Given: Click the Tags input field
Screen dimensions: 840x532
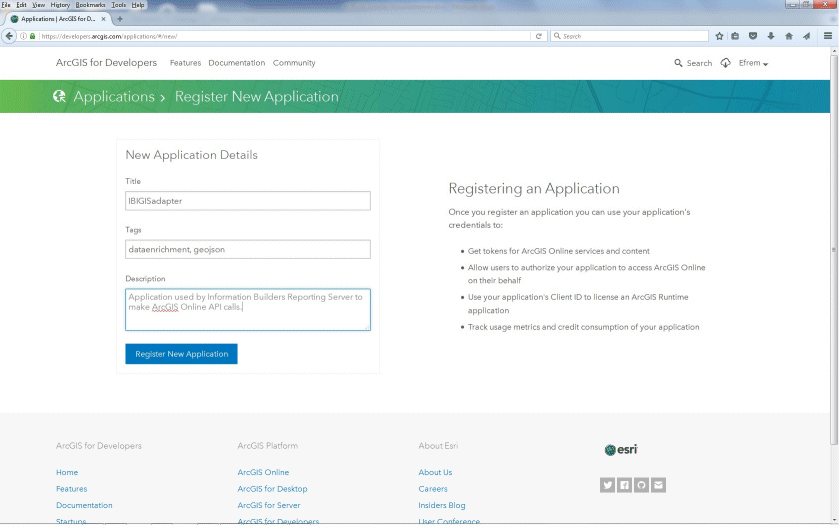Looking at the screenshot, I should (x=248, y=249).
